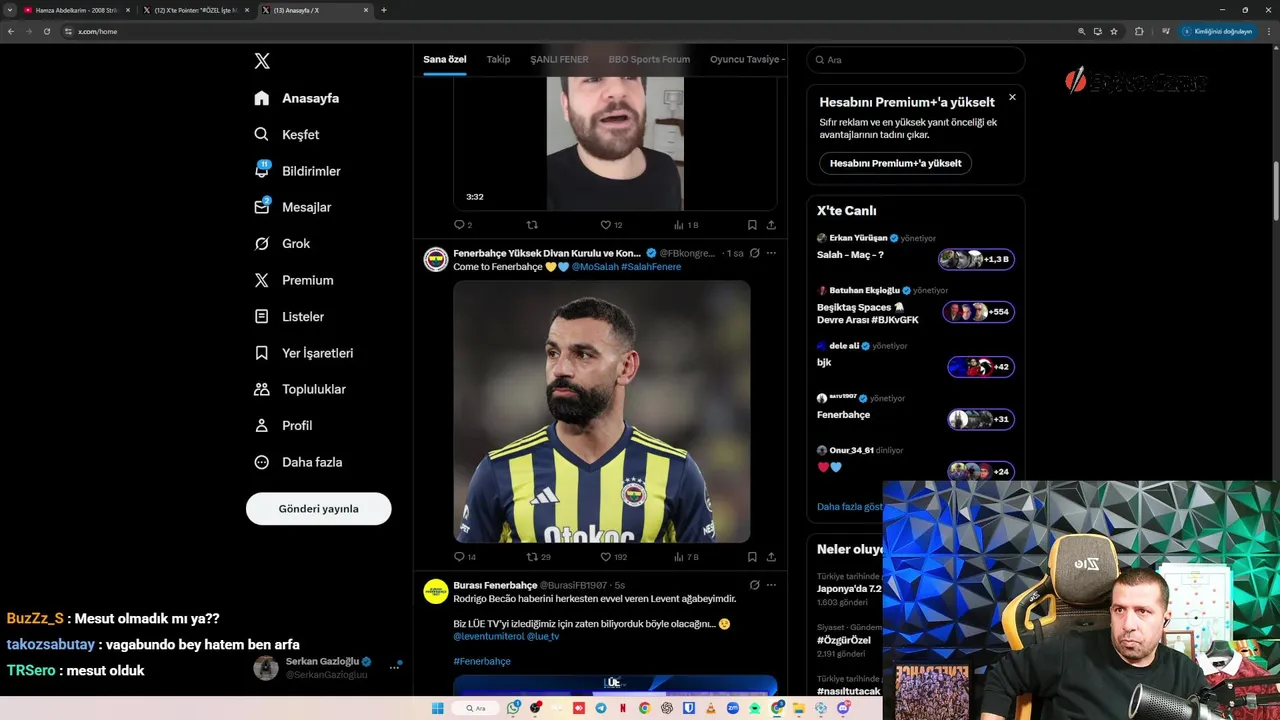This screenshot has height=720, width=1280.
Task: Click the Ara search field on X
Action: pyautogui.click(x=916, y=60)
